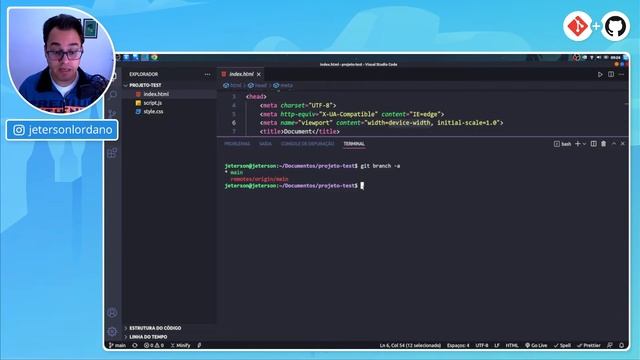This screenshot has height=360, width=640.
Task: Select line number 6 in editor gutter
Action: (234, 123)
